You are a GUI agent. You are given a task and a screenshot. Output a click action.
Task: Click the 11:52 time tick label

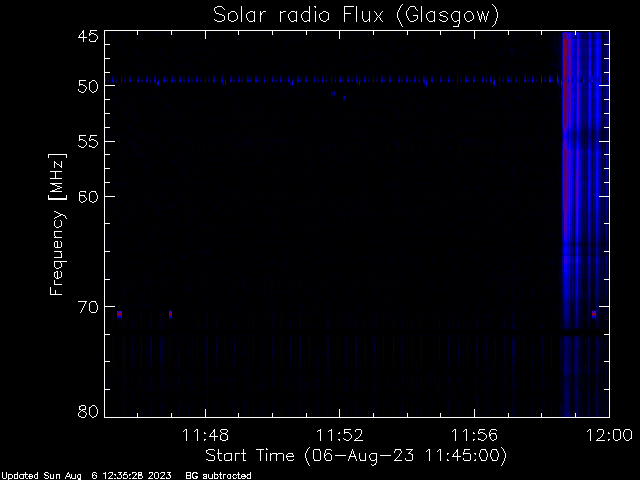coord(340,435)
